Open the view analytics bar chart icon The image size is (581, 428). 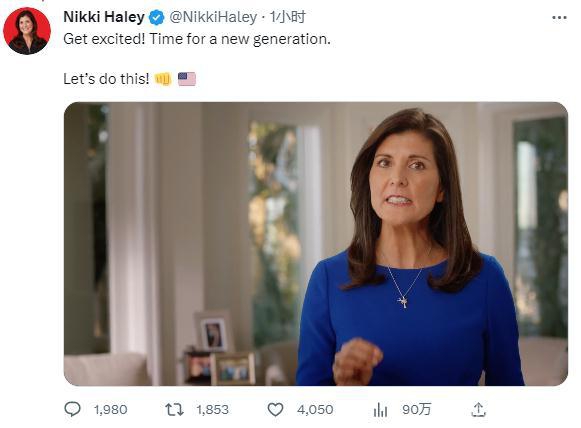click(x=380, y=410)
